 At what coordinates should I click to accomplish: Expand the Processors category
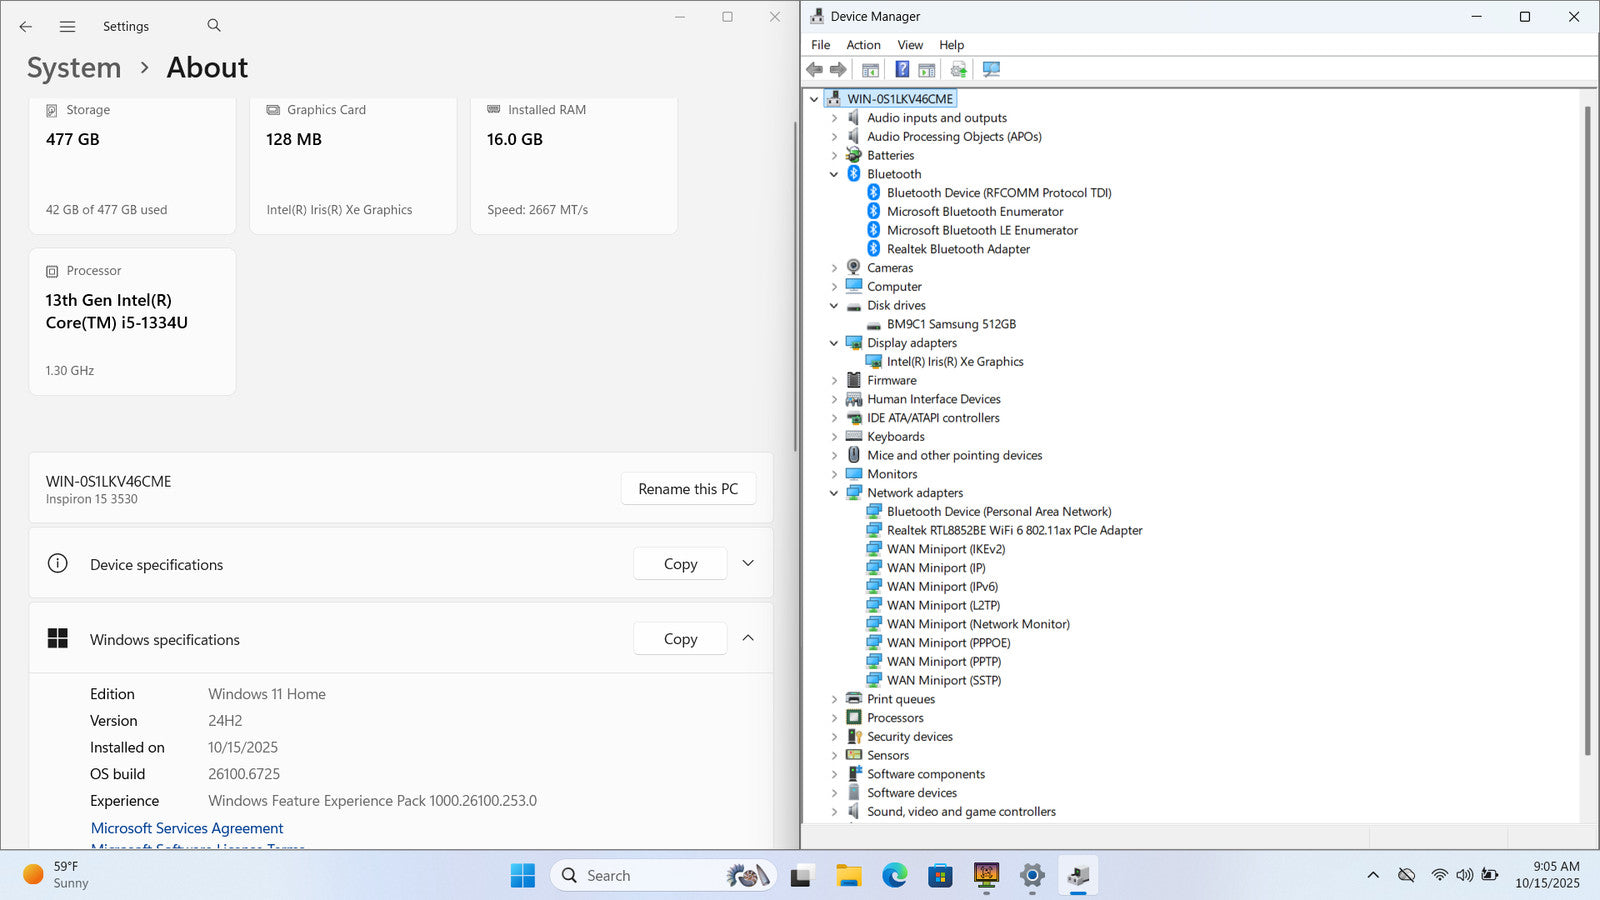pos(834,718)
